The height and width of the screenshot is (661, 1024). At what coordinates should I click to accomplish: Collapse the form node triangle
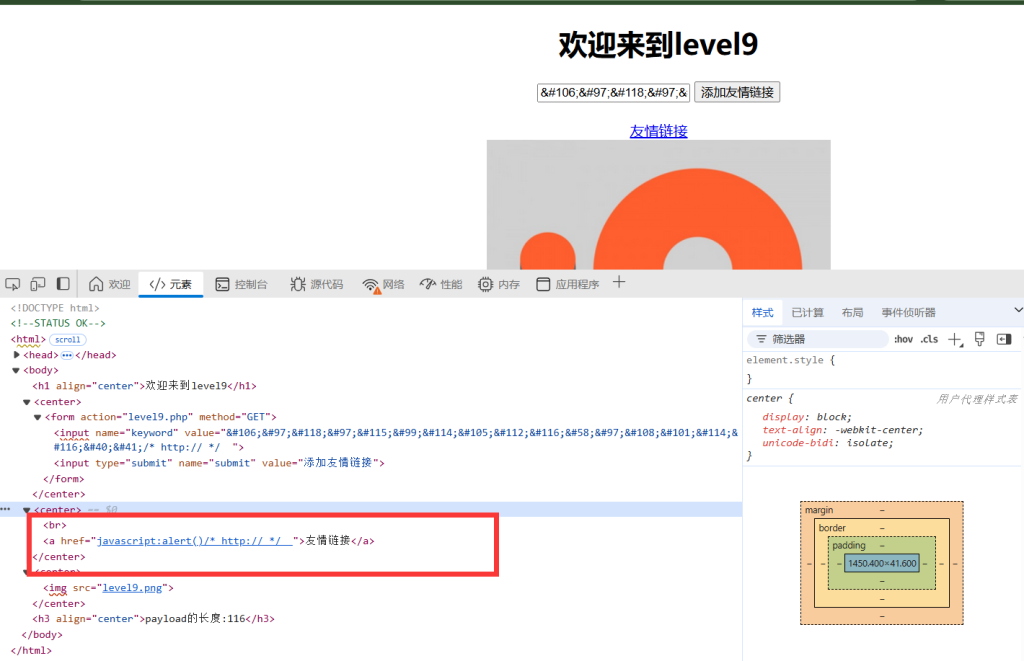(37, 417)
